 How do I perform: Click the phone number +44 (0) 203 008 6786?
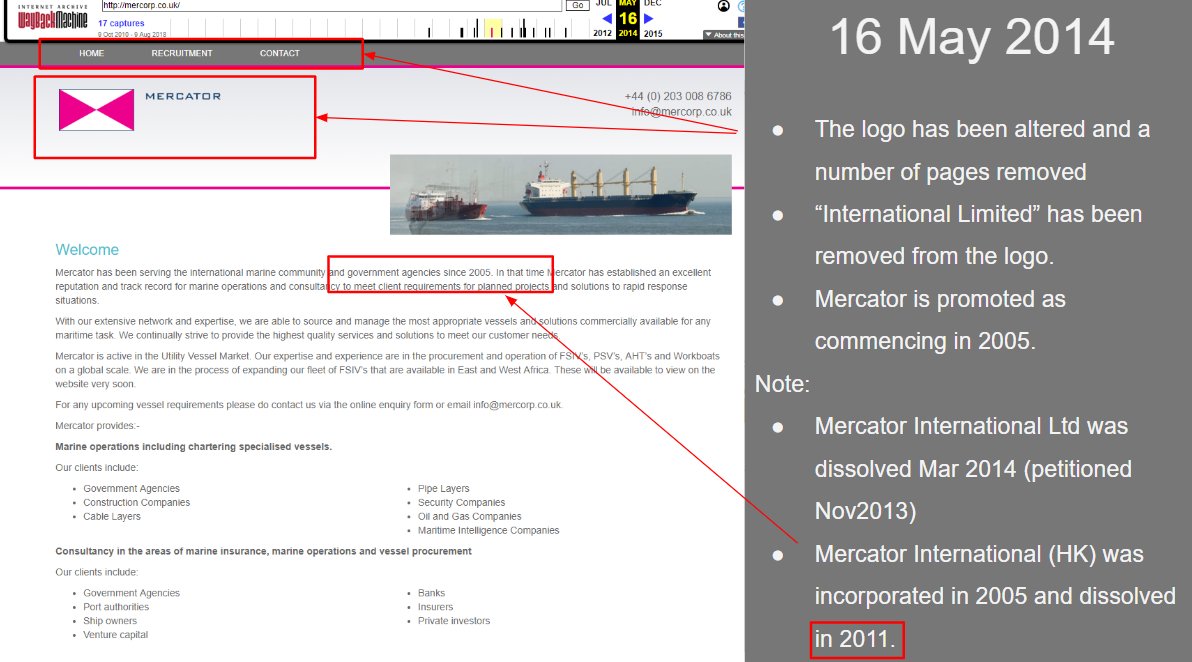[678, 97]
